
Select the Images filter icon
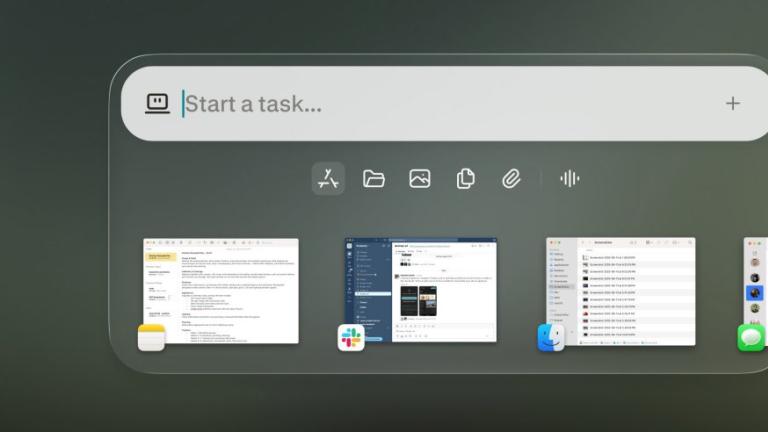pos(420,179)
